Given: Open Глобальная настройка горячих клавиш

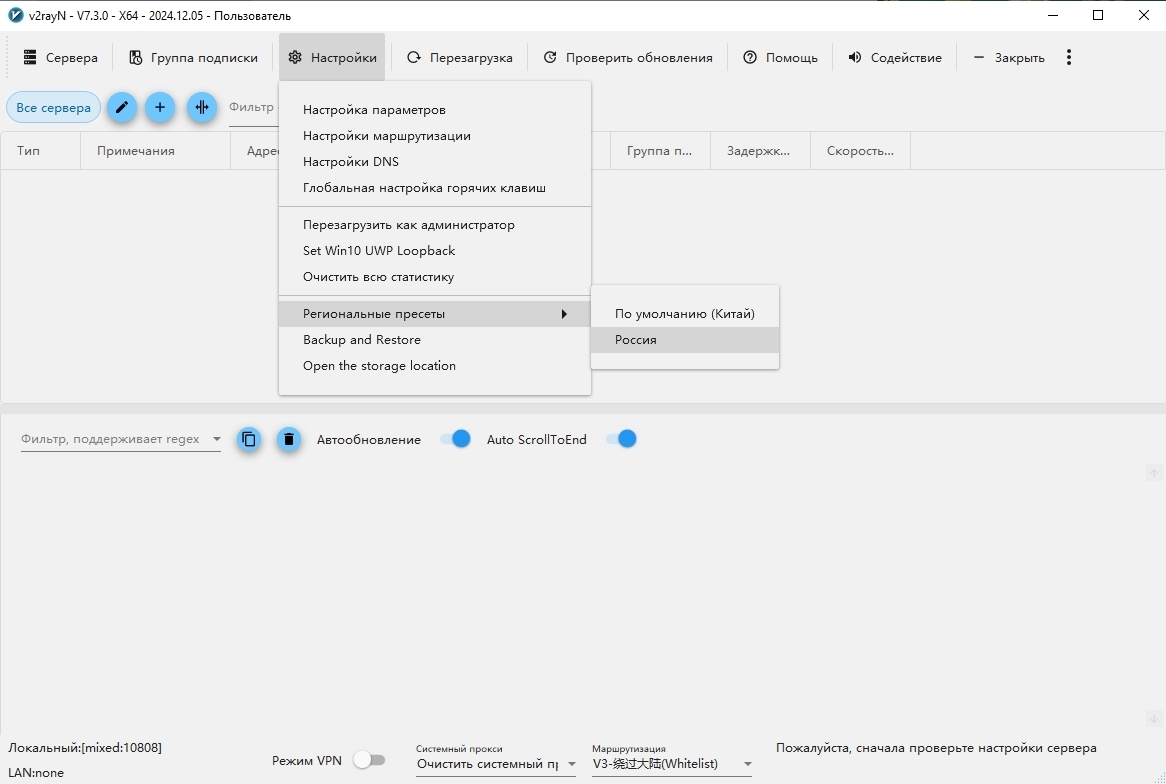Looking at the screenshot, I should tap(435, 187).
